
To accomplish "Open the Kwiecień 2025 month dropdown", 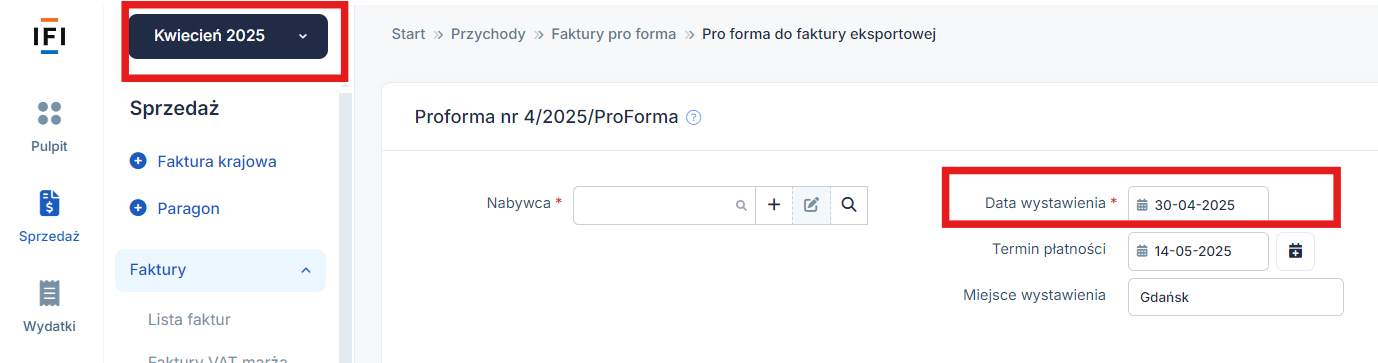I will click(228, 36).
